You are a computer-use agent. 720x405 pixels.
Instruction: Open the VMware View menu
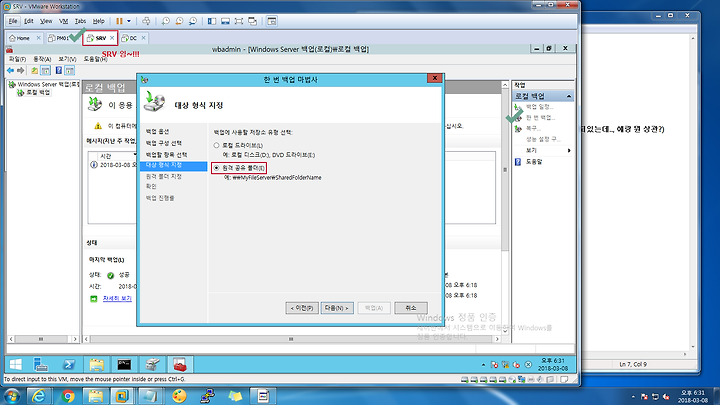[46, 21]
